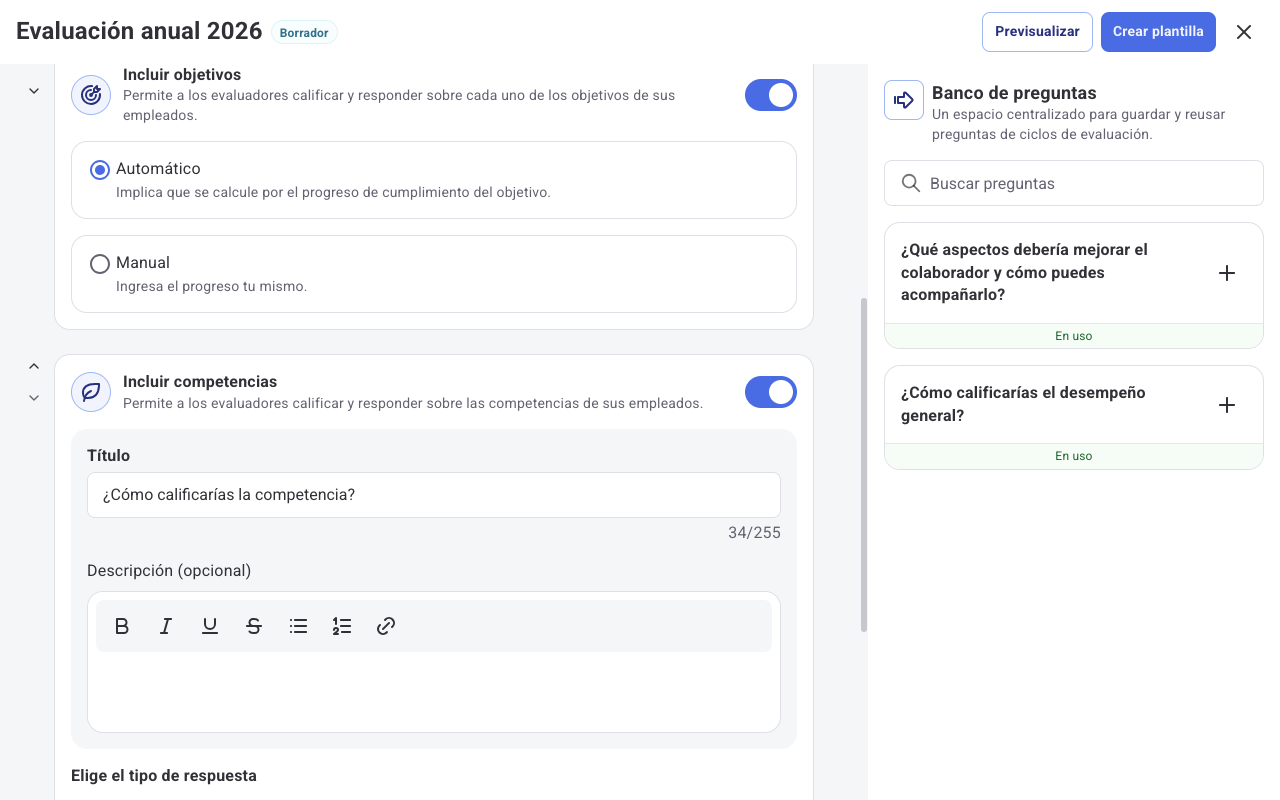Screen dimensions: 1280x800
Task: Insert a numbered list
Action: pos(342,626)
